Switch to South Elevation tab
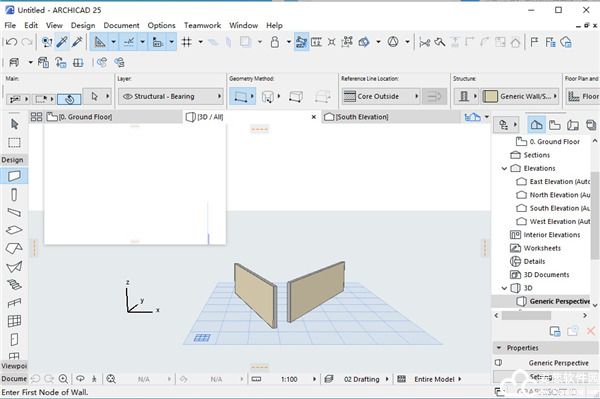The height and width of the screenshot is (399, 600). (x=392, y=117)
